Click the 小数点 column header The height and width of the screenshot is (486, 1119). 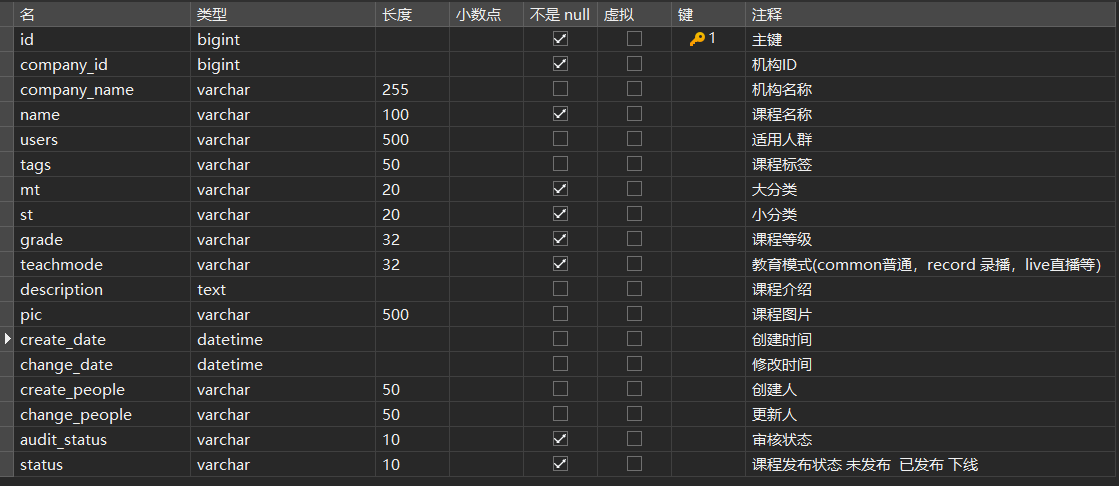tap(487, 14)
